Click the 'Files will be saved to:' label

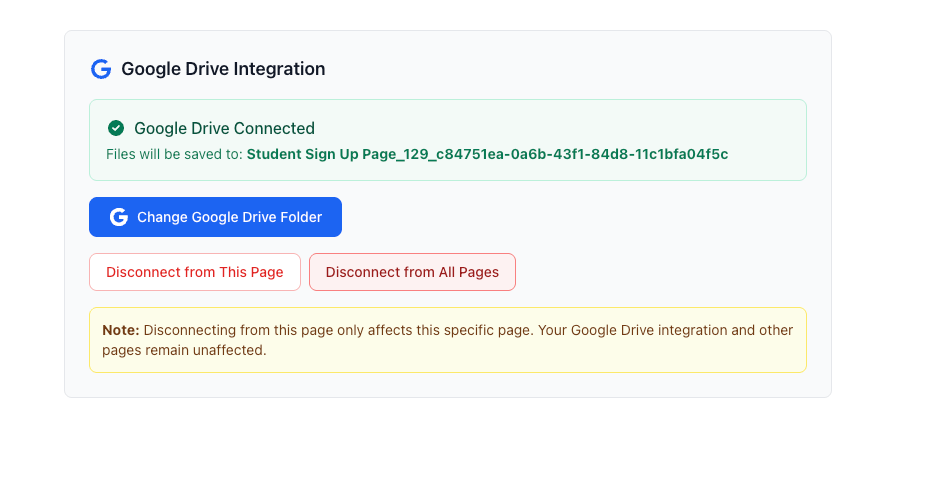coord(174,154)
